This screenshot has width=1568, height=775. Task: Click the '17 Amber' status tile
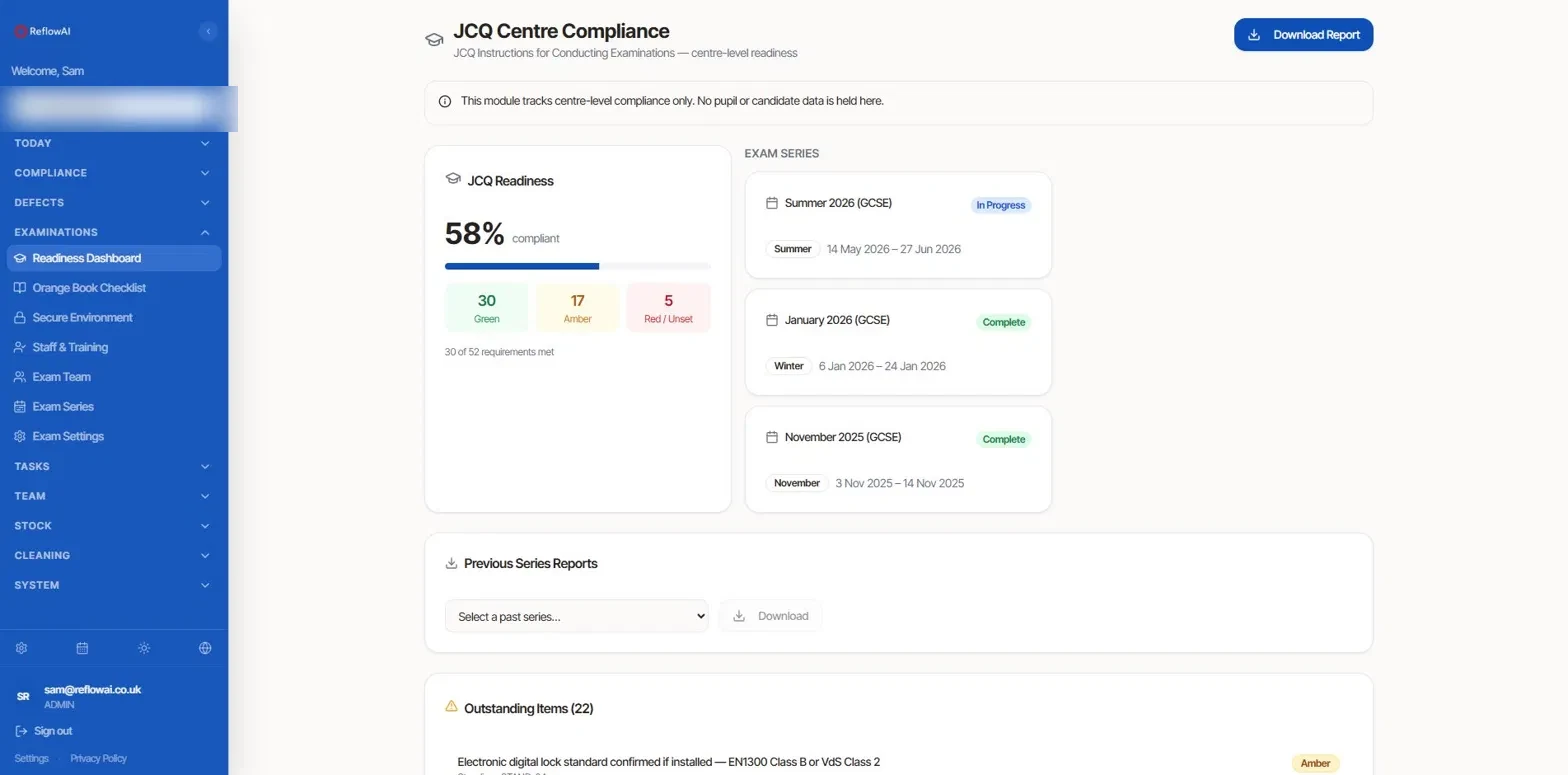click(x=578, y=308)
